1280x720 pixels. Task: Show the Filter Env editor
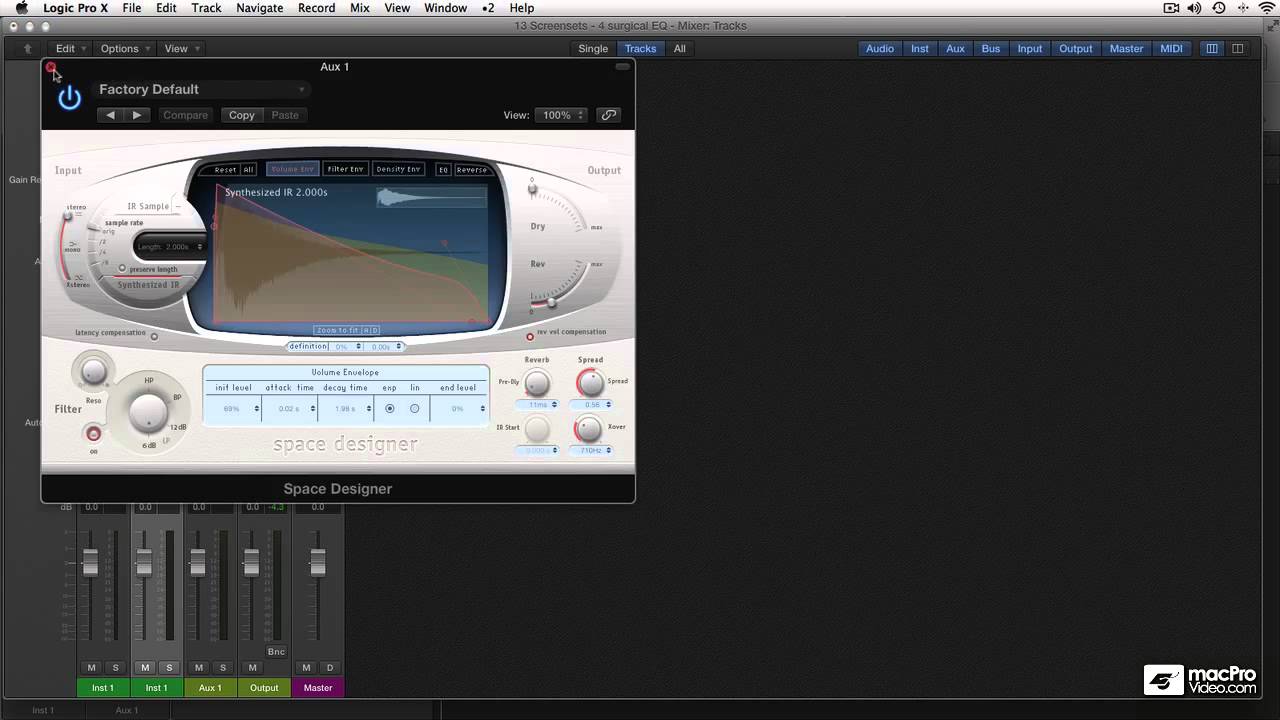[x=345, y=169]
